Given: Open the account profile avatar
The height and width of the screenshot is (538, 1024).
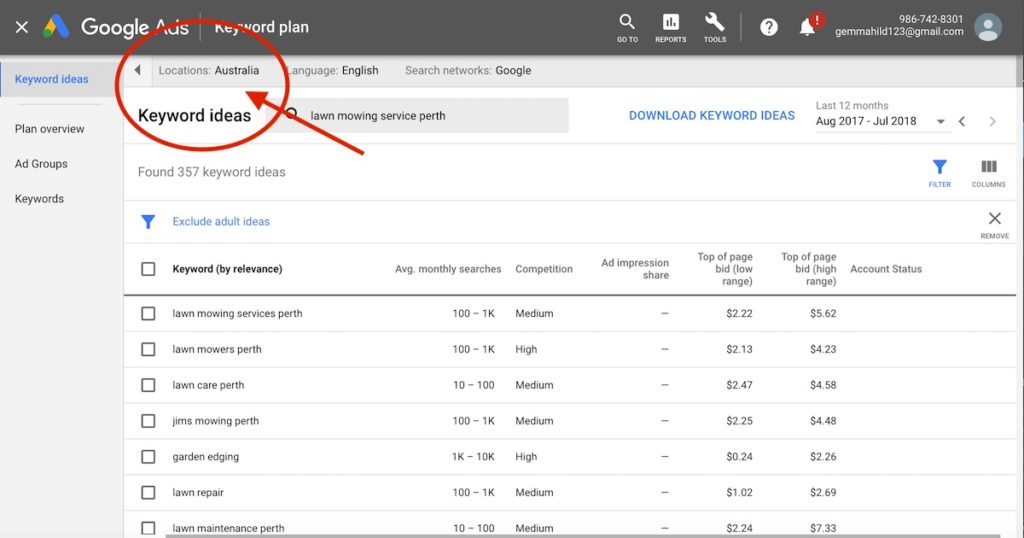Looking at the screenshot, I should pyautogui.click(x=987, y=27).
